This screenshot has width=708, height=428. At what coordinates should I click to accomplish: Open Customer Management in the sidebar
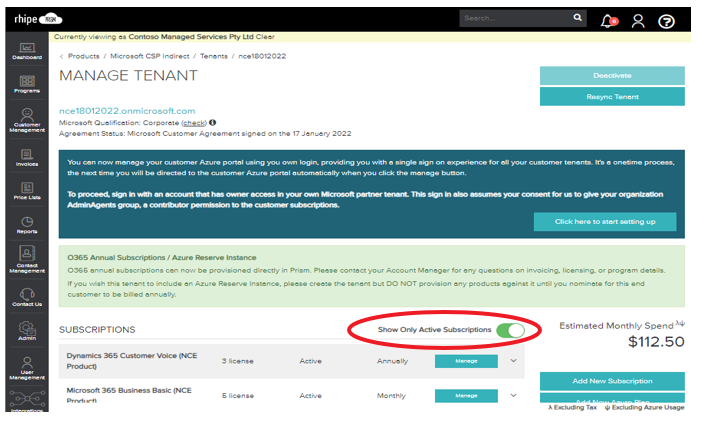[27, 120]
